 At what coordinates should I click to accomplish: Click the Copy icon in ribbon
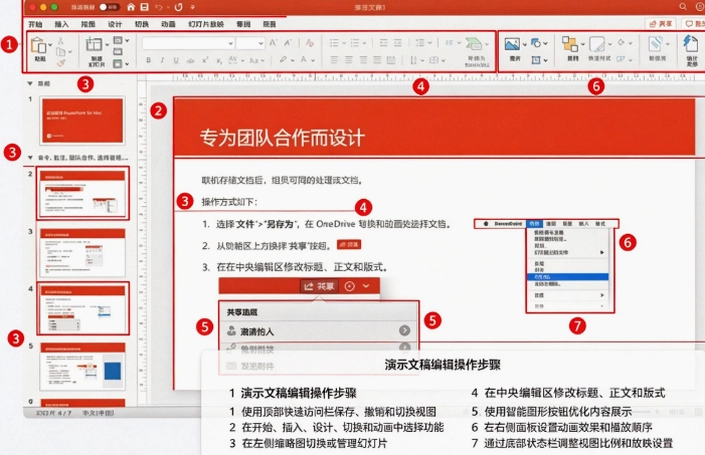[x=61, y=52]
